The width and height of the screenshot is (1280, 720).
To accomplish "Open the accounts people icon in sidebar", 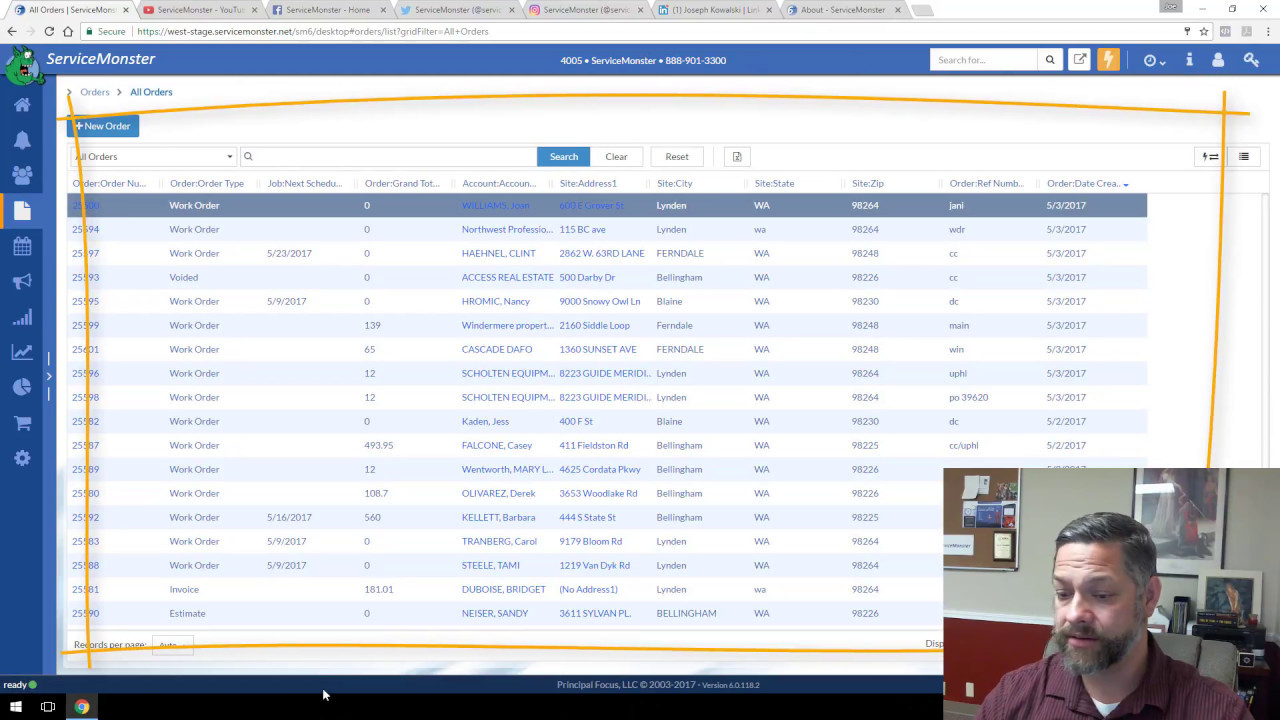I will 22,175.
